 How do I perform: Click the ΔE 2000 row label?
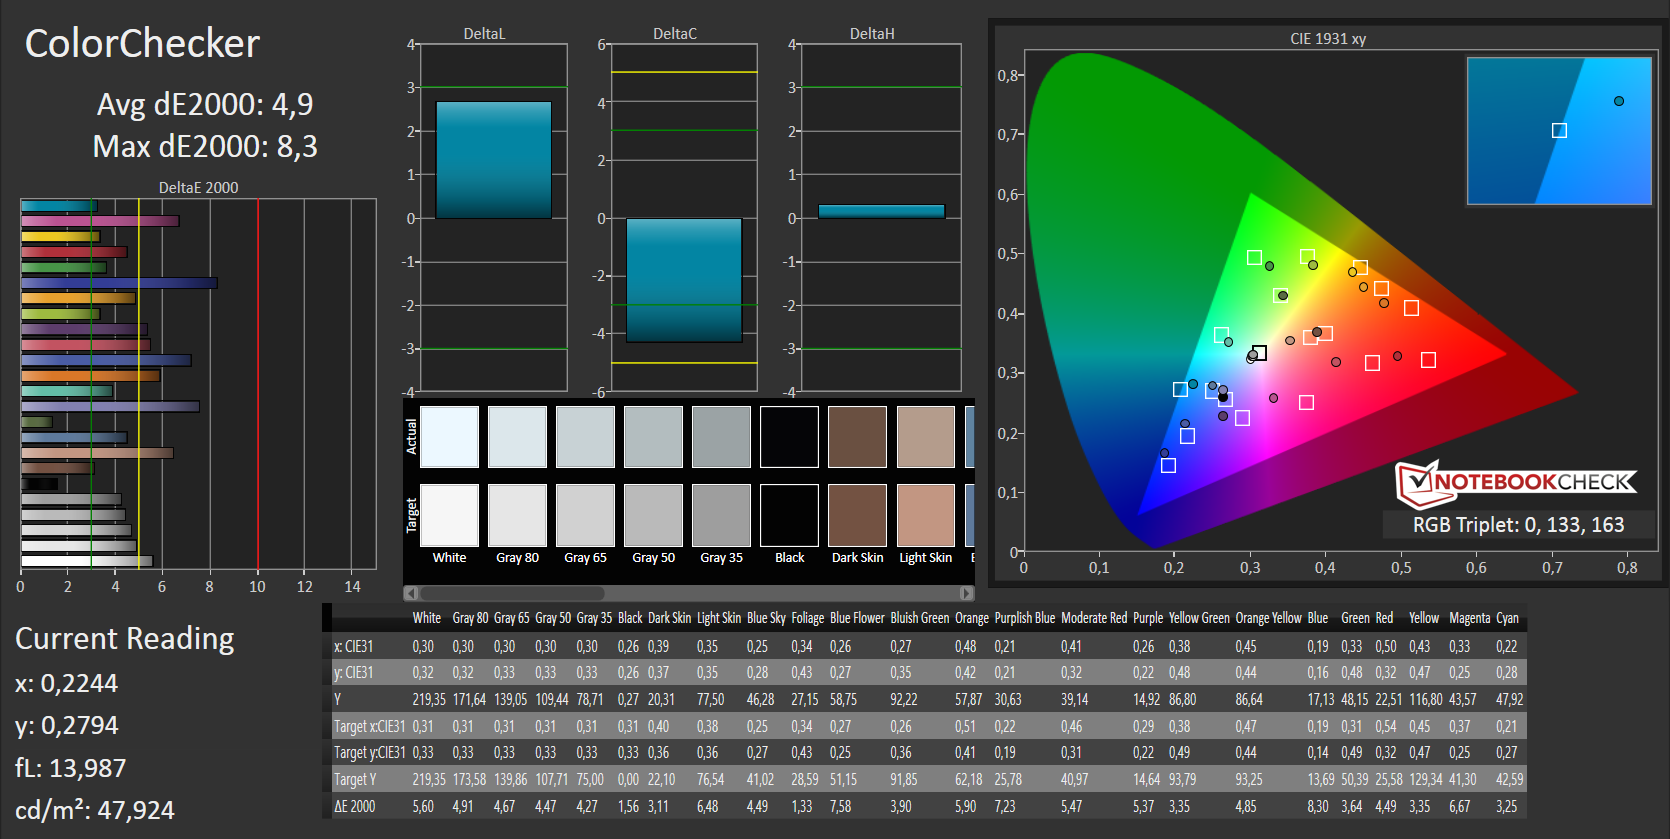pyautogui.click(x=354, y=806)
